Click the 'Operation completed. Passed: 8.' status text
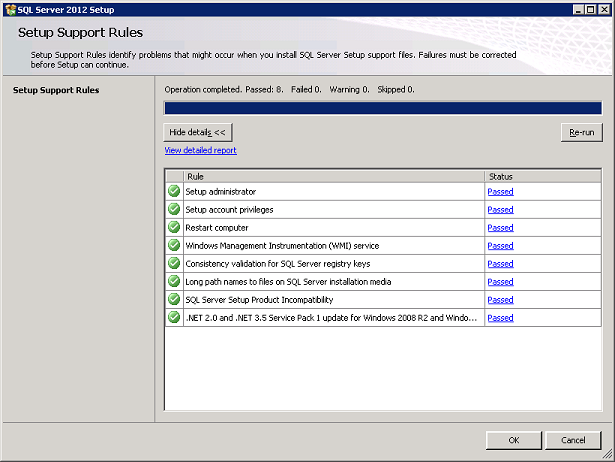This screenshot has height=462, width=615. pos(224,90)
